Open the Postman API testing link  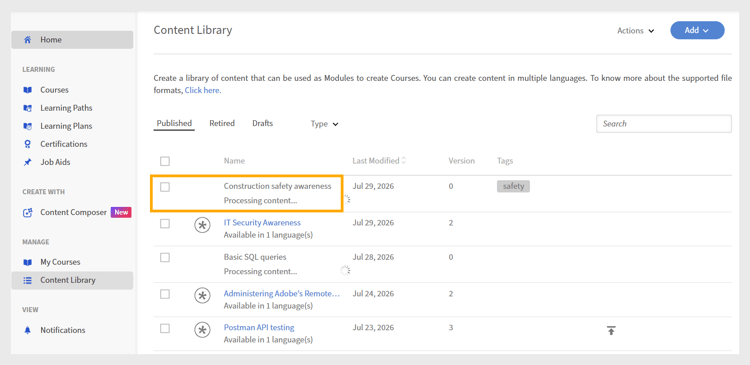[x=259, y=328]
